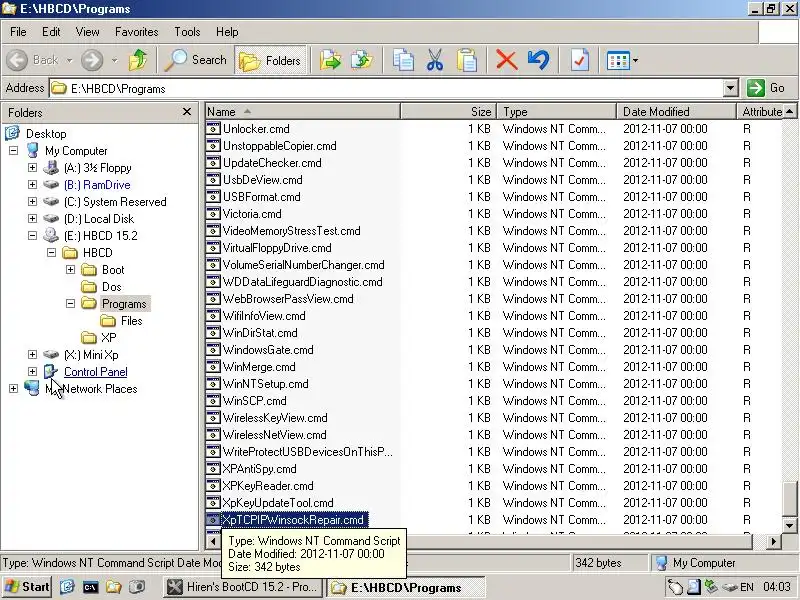Select the Unlocker.cmd file icon
This screenshot has height=600, width=800.
213,129
